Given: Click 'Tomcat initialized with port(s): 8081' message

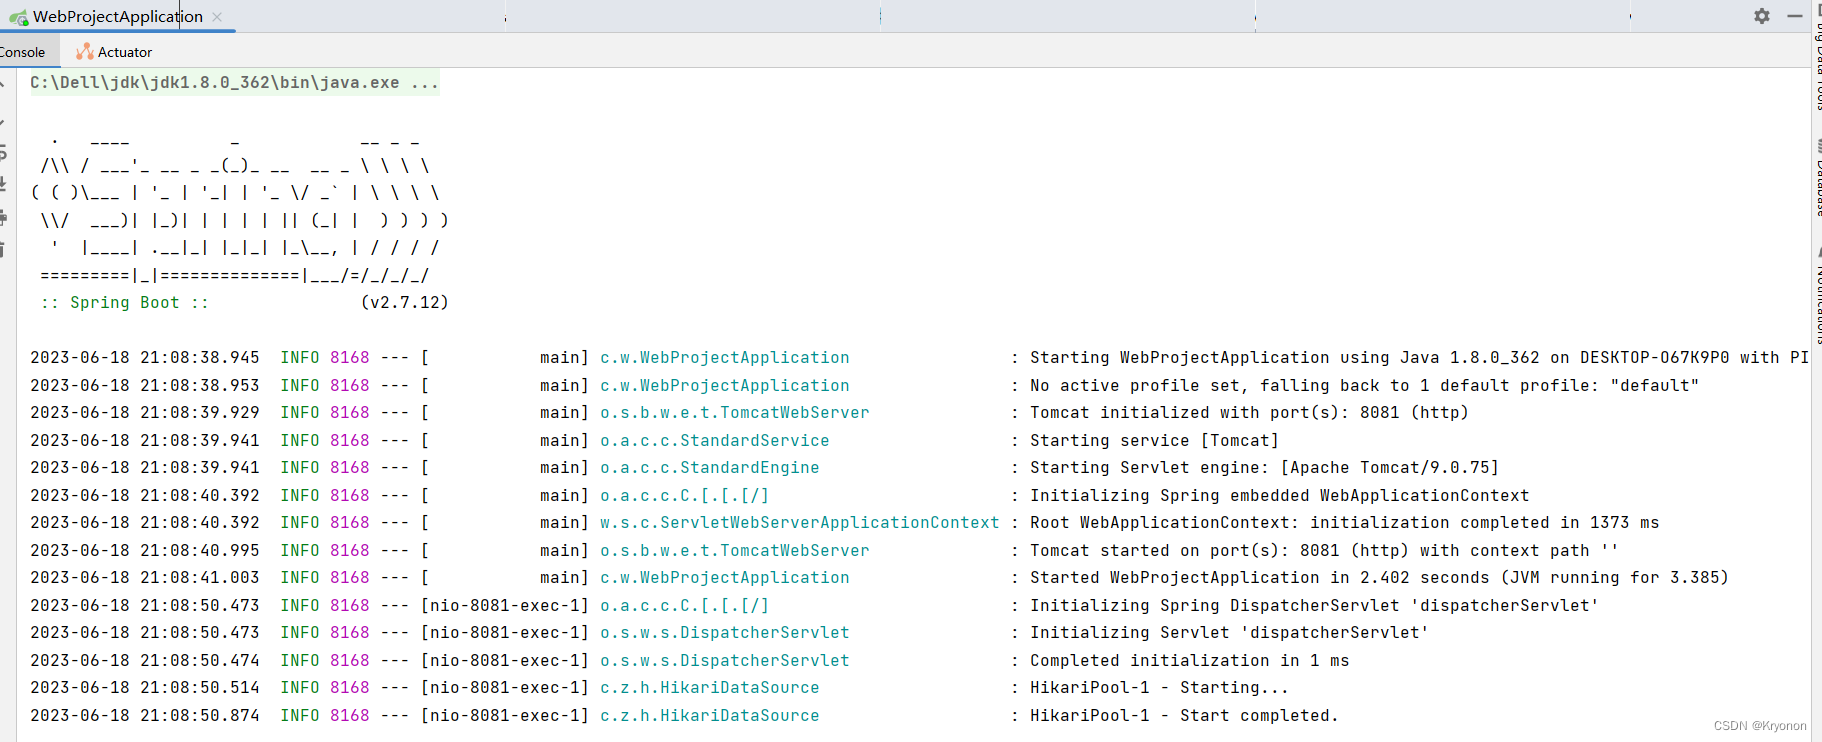Looking at the screenshot, I should (x=1249, y=412).
